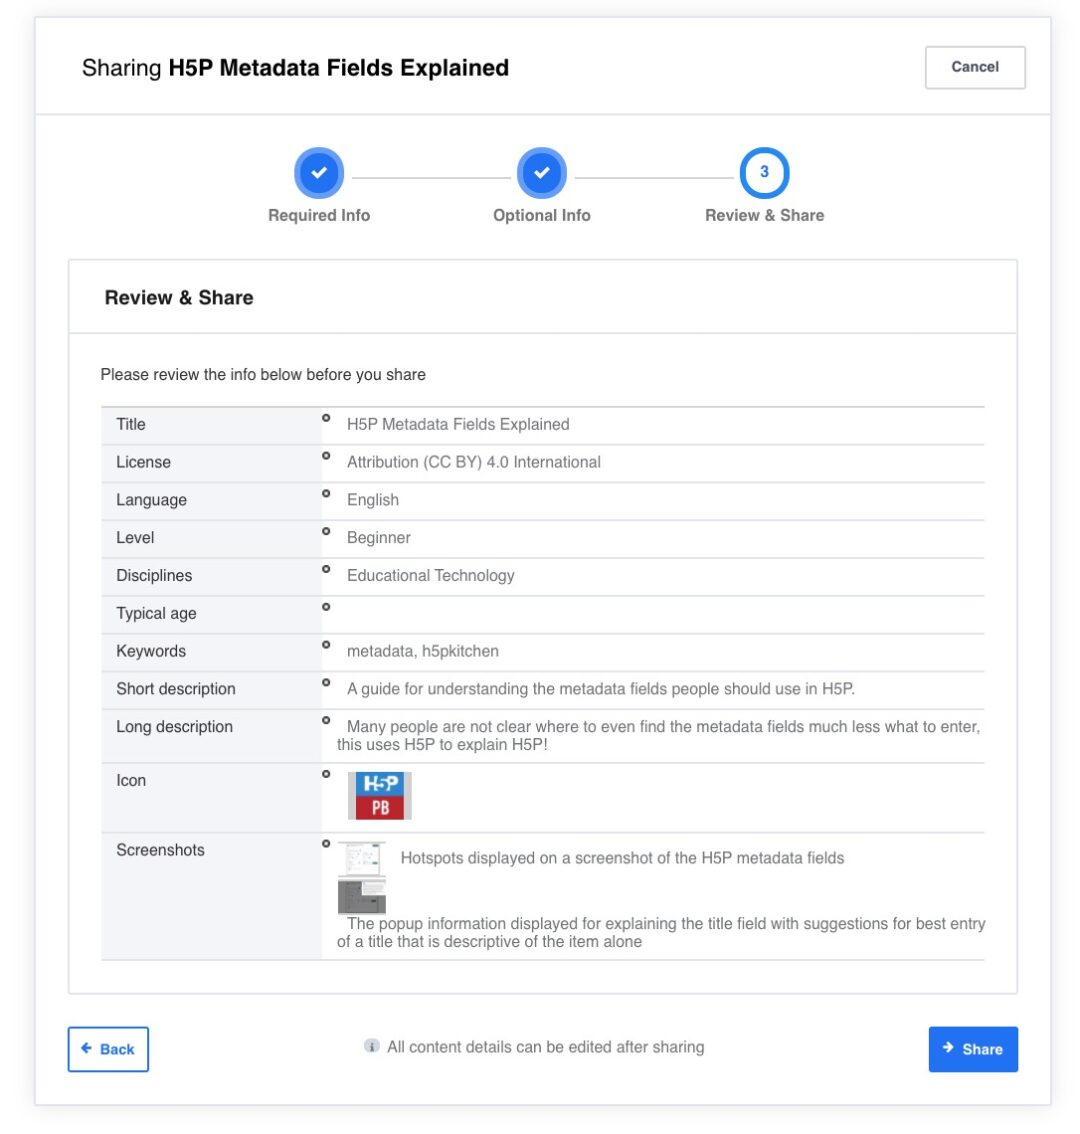1080x1134 pixels.
Task: Click the H5P PB icon image
Action: point(380,796)
